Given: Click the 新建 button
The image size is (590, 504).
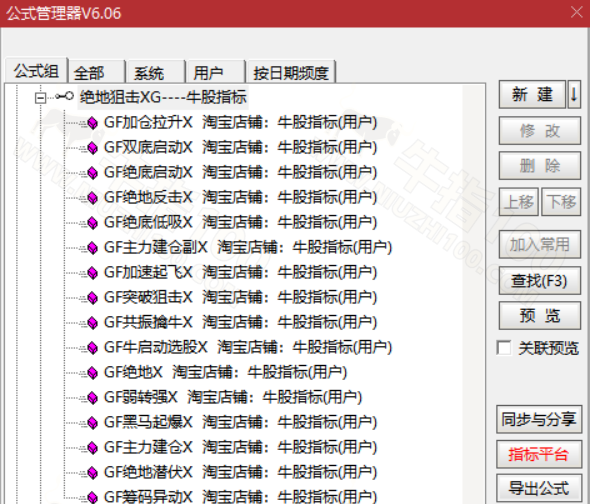Looking at the screenshot, I should point(532,94).
